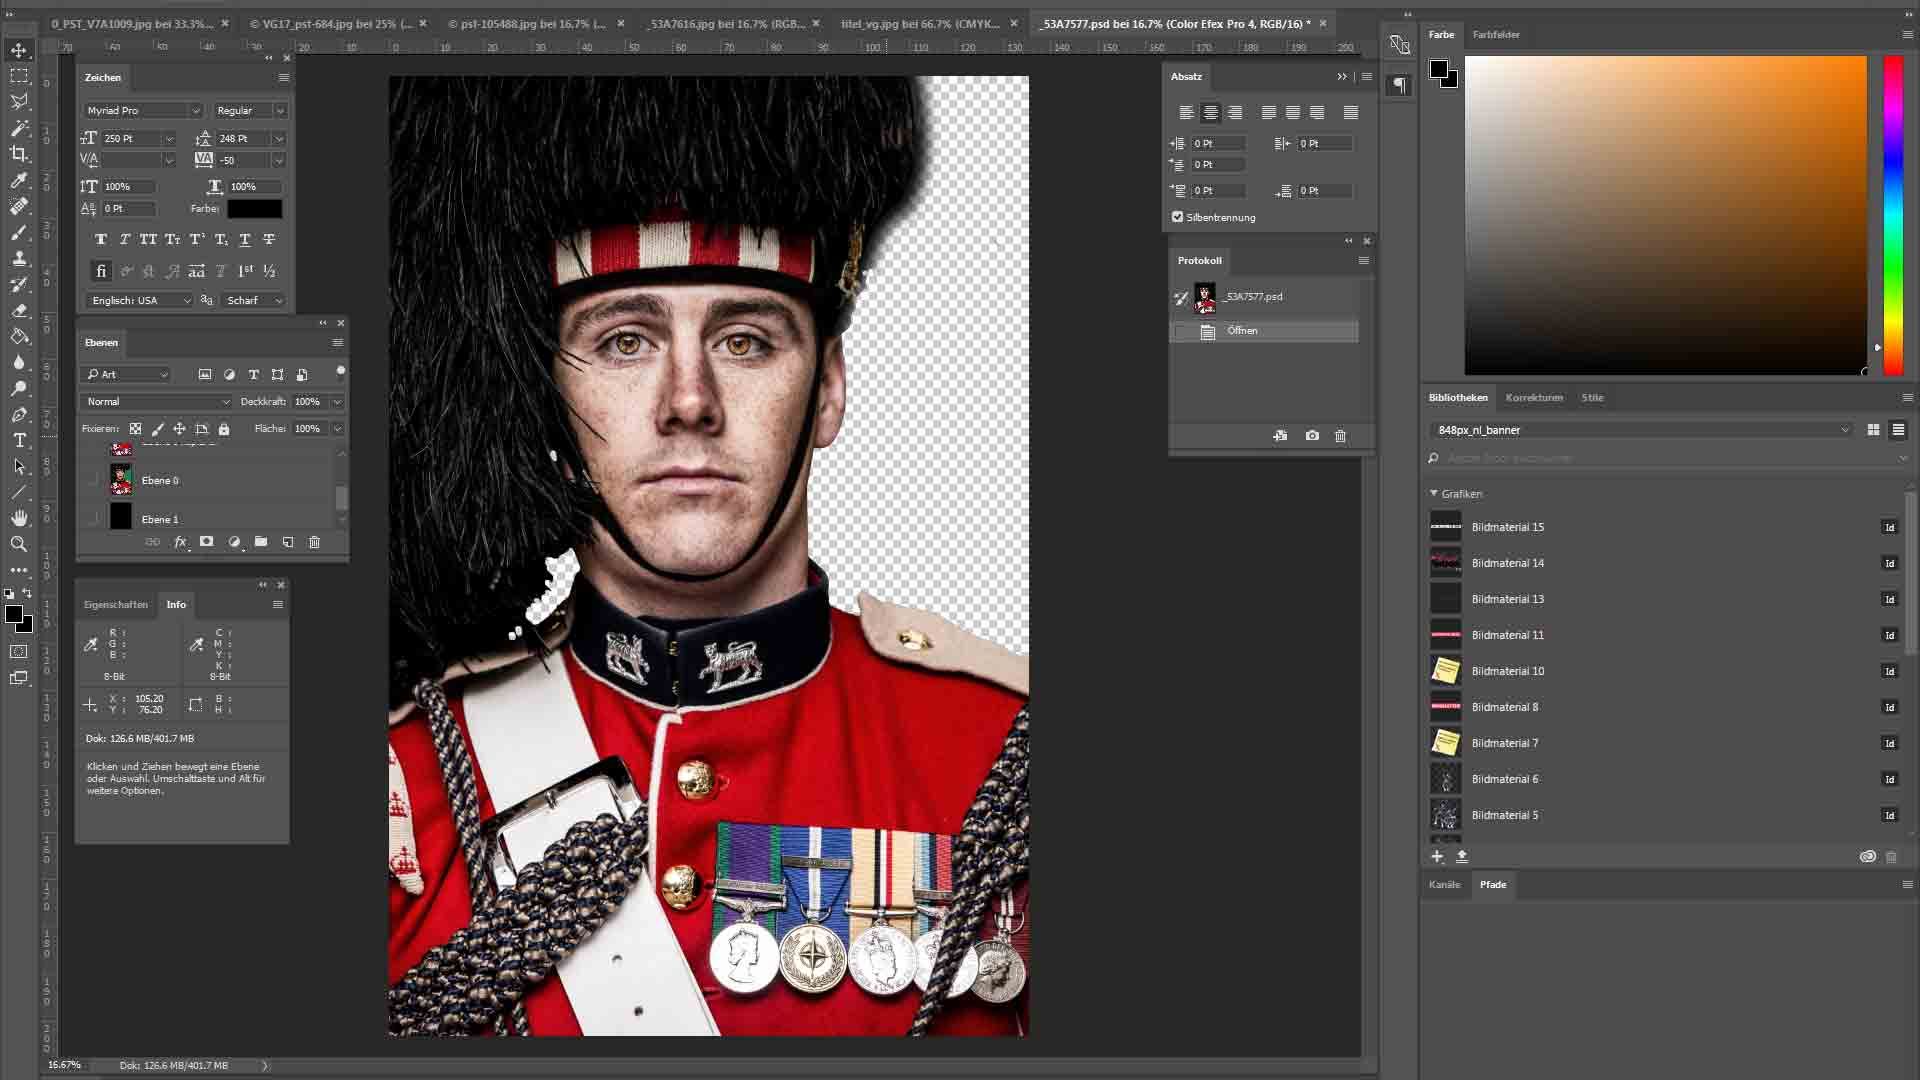Expand the Deckkraft opacity dropdown
Screen dimensions: 1920x1080
pos(337,402)
